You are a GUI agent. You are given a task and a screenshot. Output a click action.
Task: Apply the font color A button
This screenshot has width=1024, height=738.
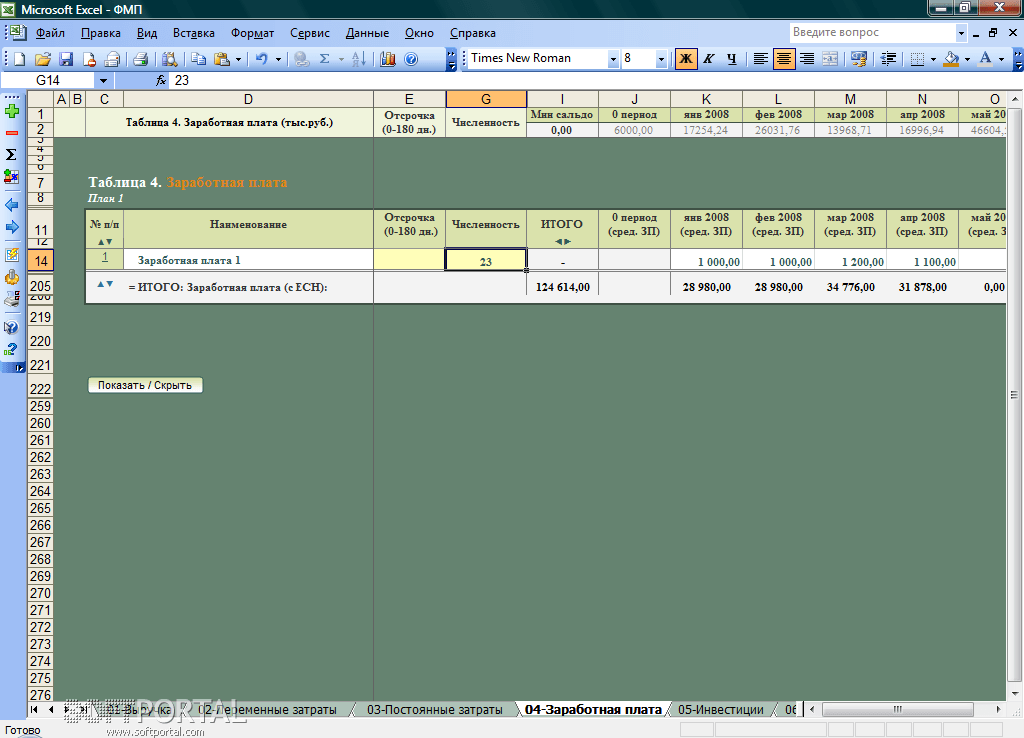(985, 59)
